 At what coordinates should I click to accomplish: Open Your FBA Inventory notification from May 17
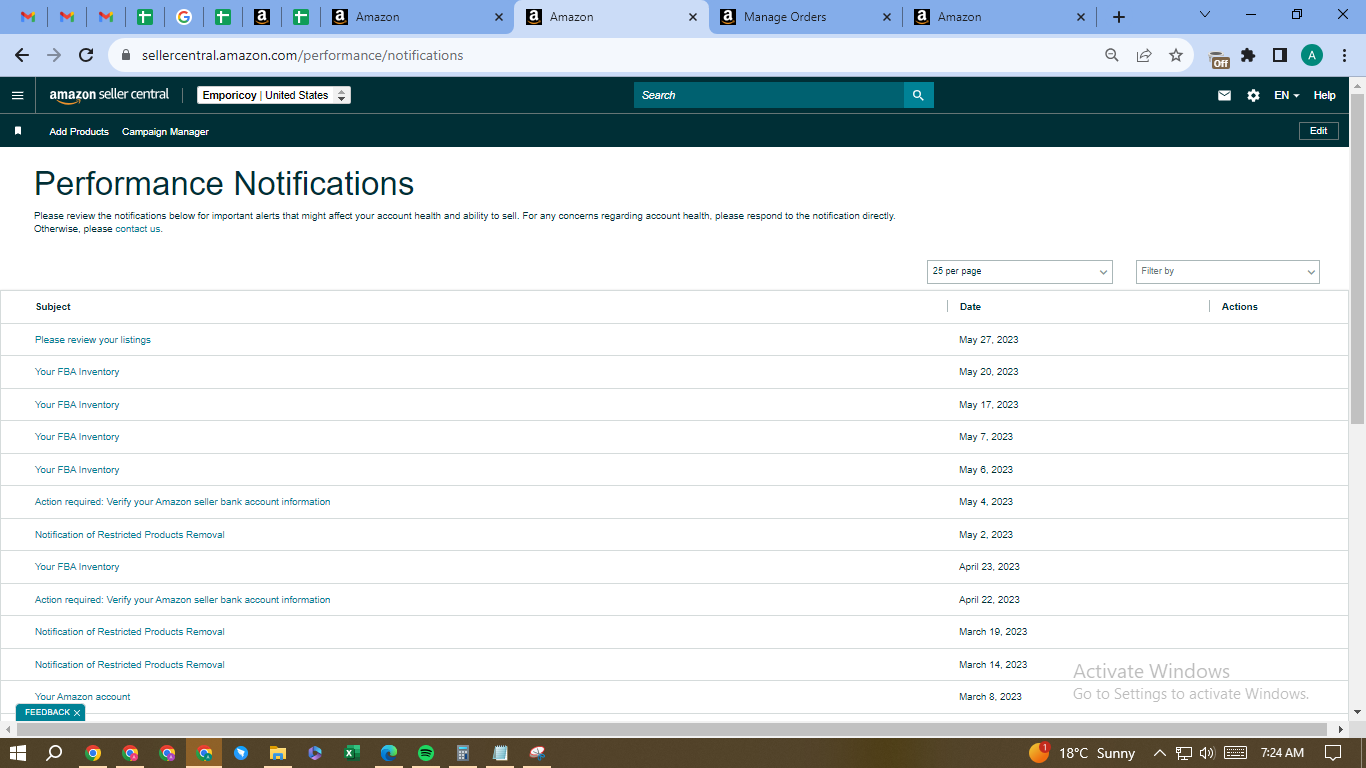tap(77, 405)
